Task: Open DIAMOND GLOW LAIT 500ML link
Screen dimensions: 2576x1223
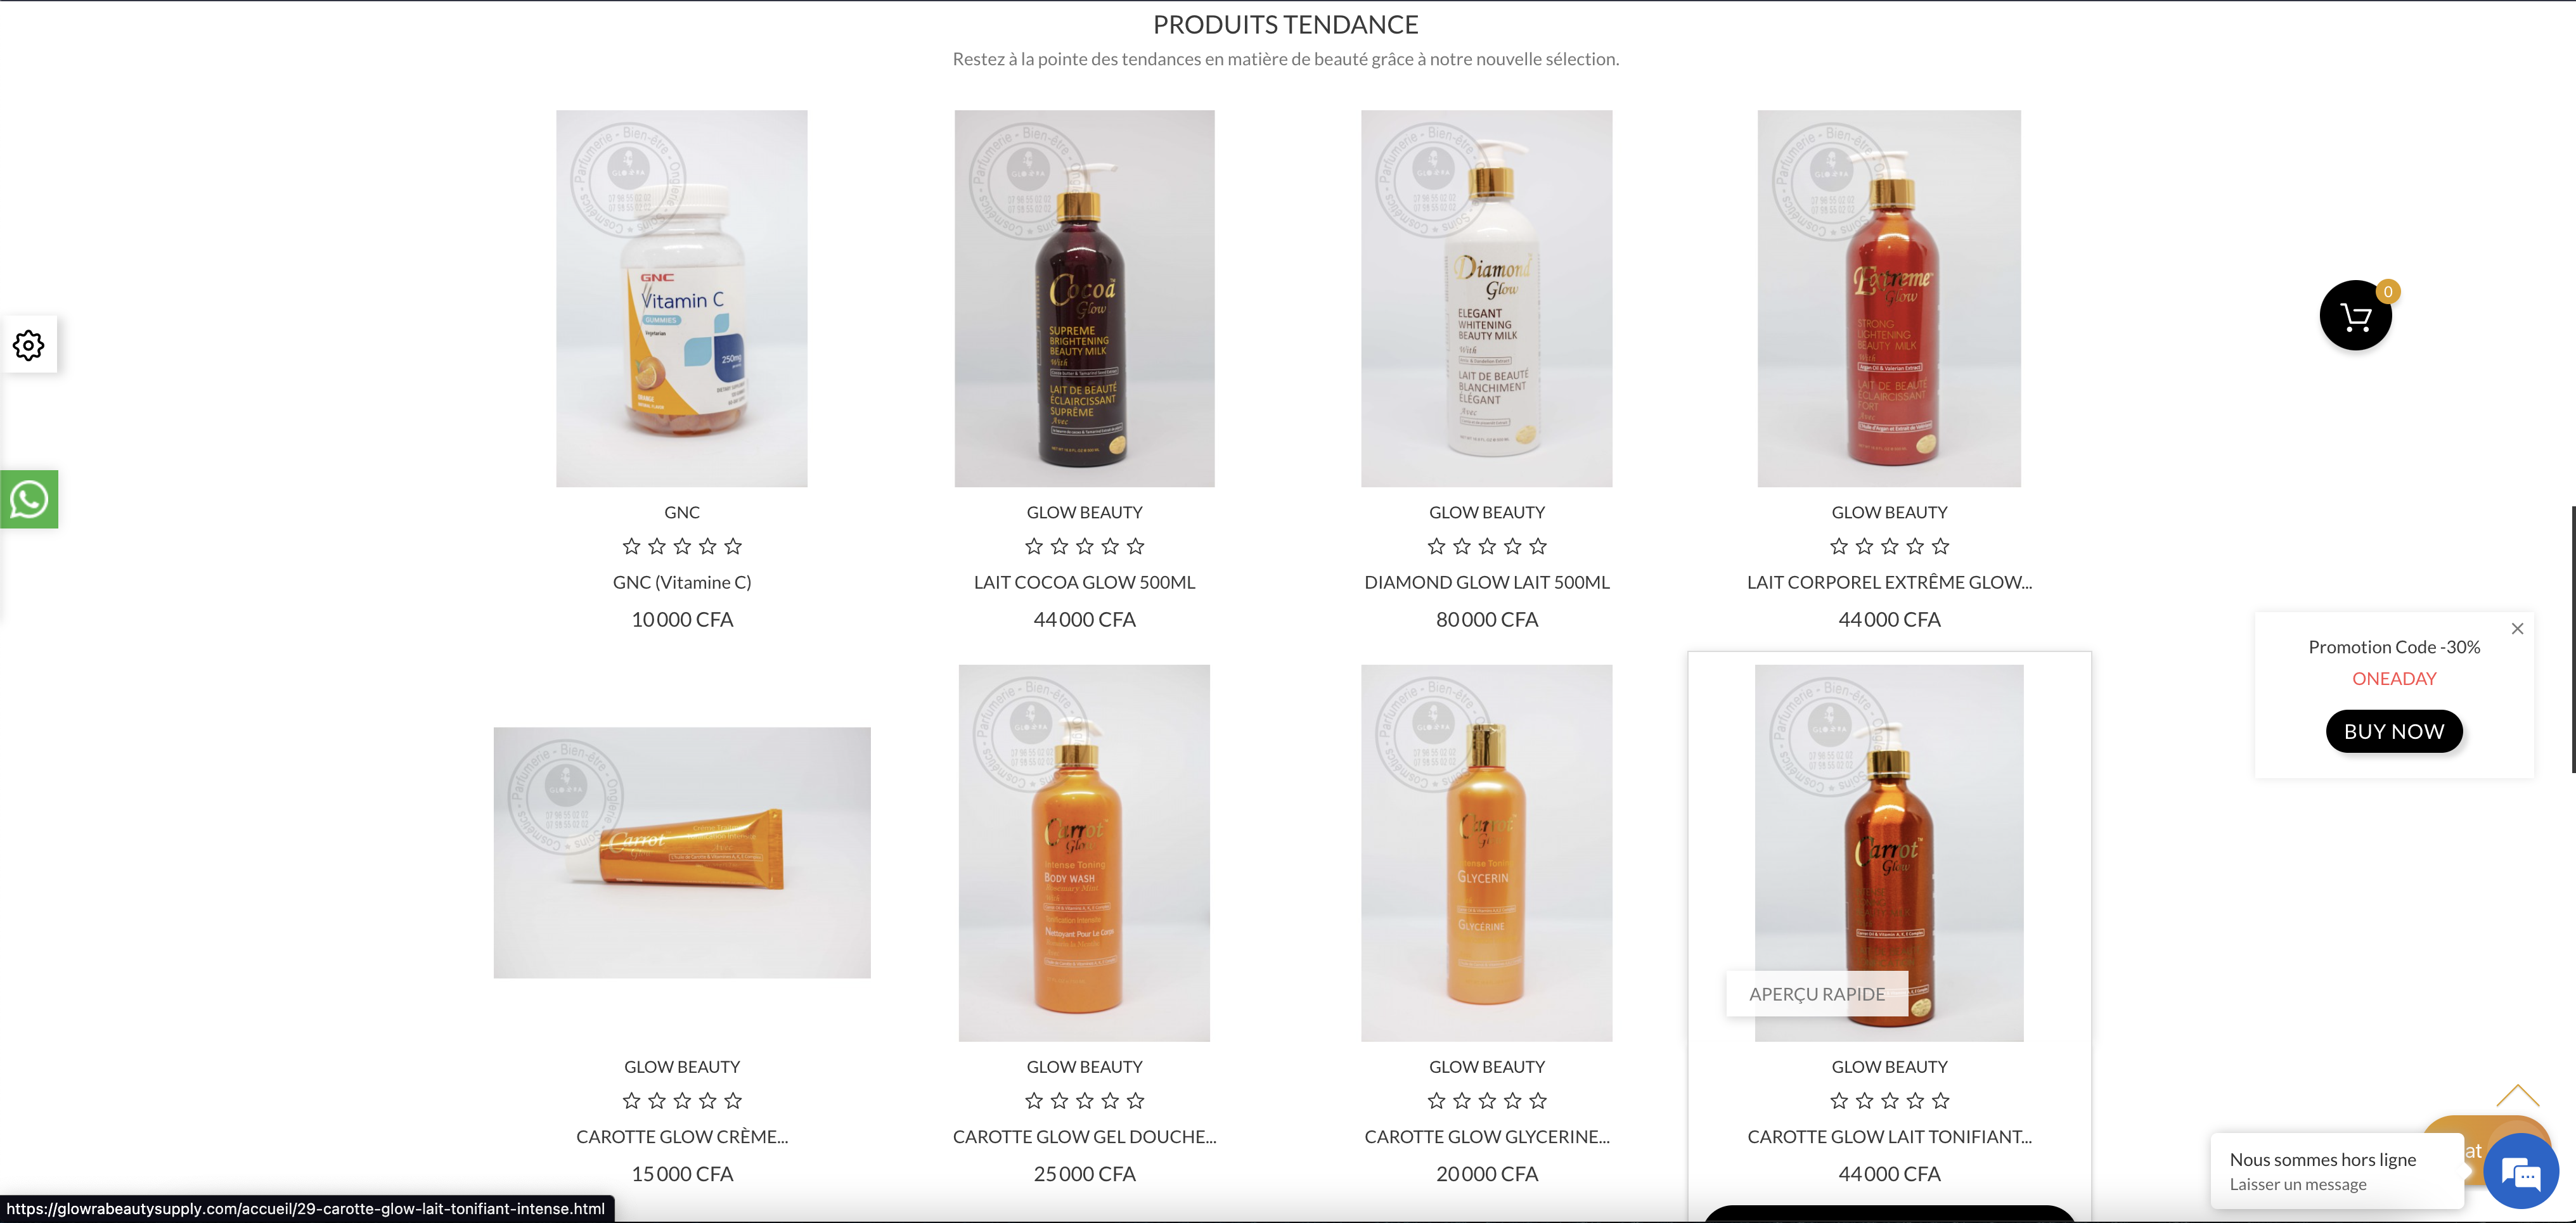Action: click(x=1487, y=582)
